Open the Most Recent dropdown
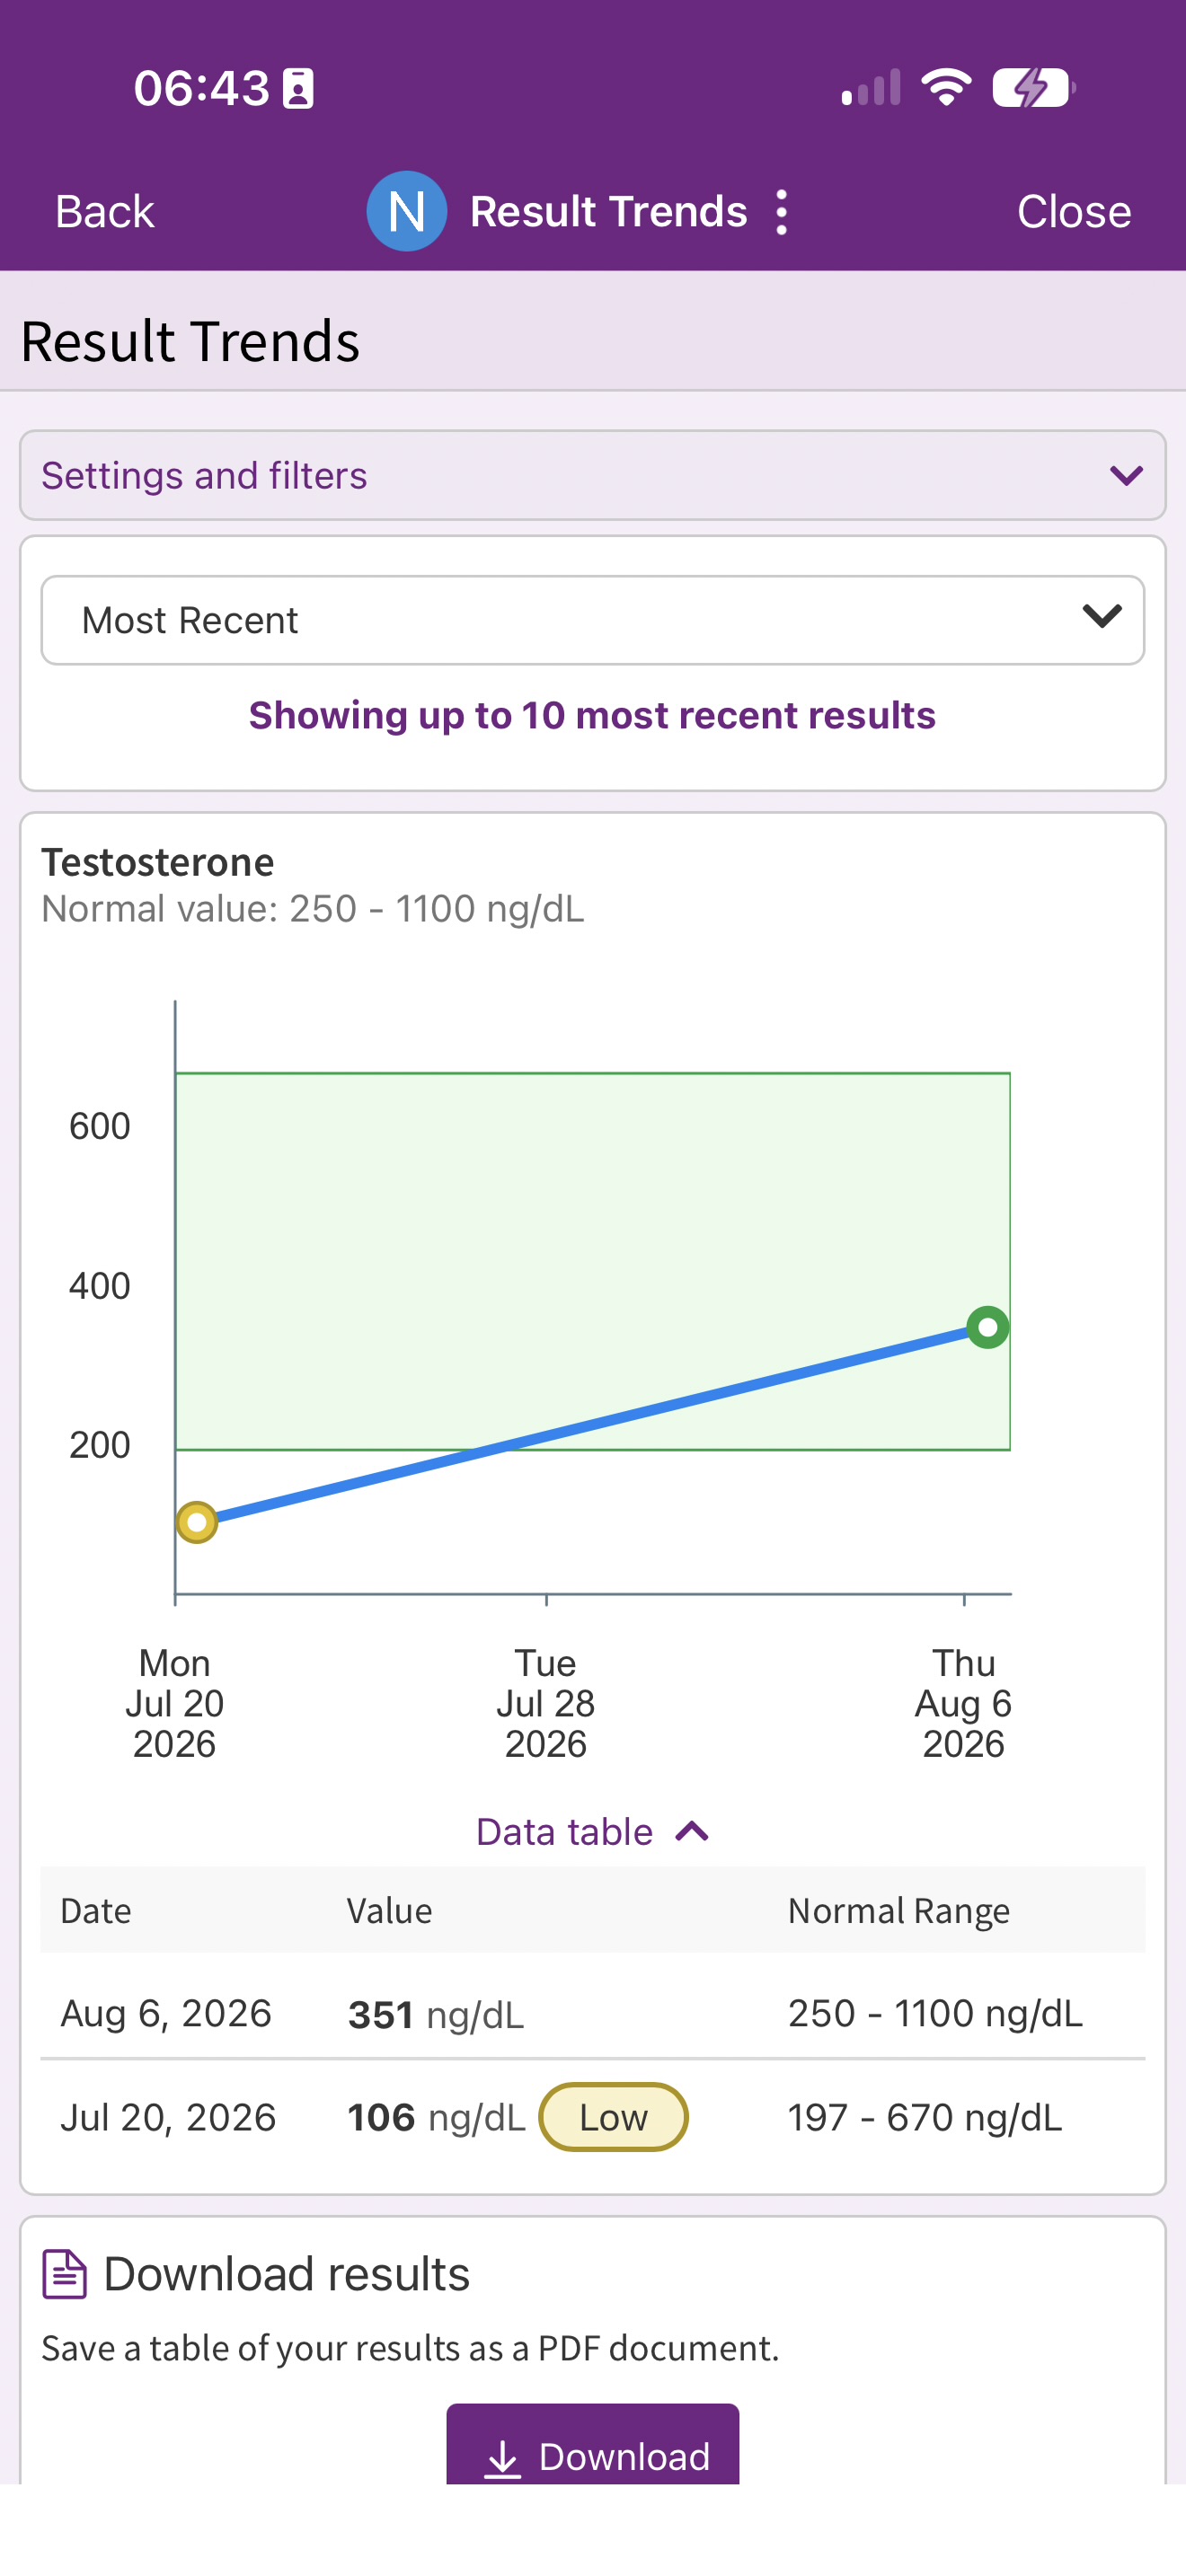 point(593,620)
